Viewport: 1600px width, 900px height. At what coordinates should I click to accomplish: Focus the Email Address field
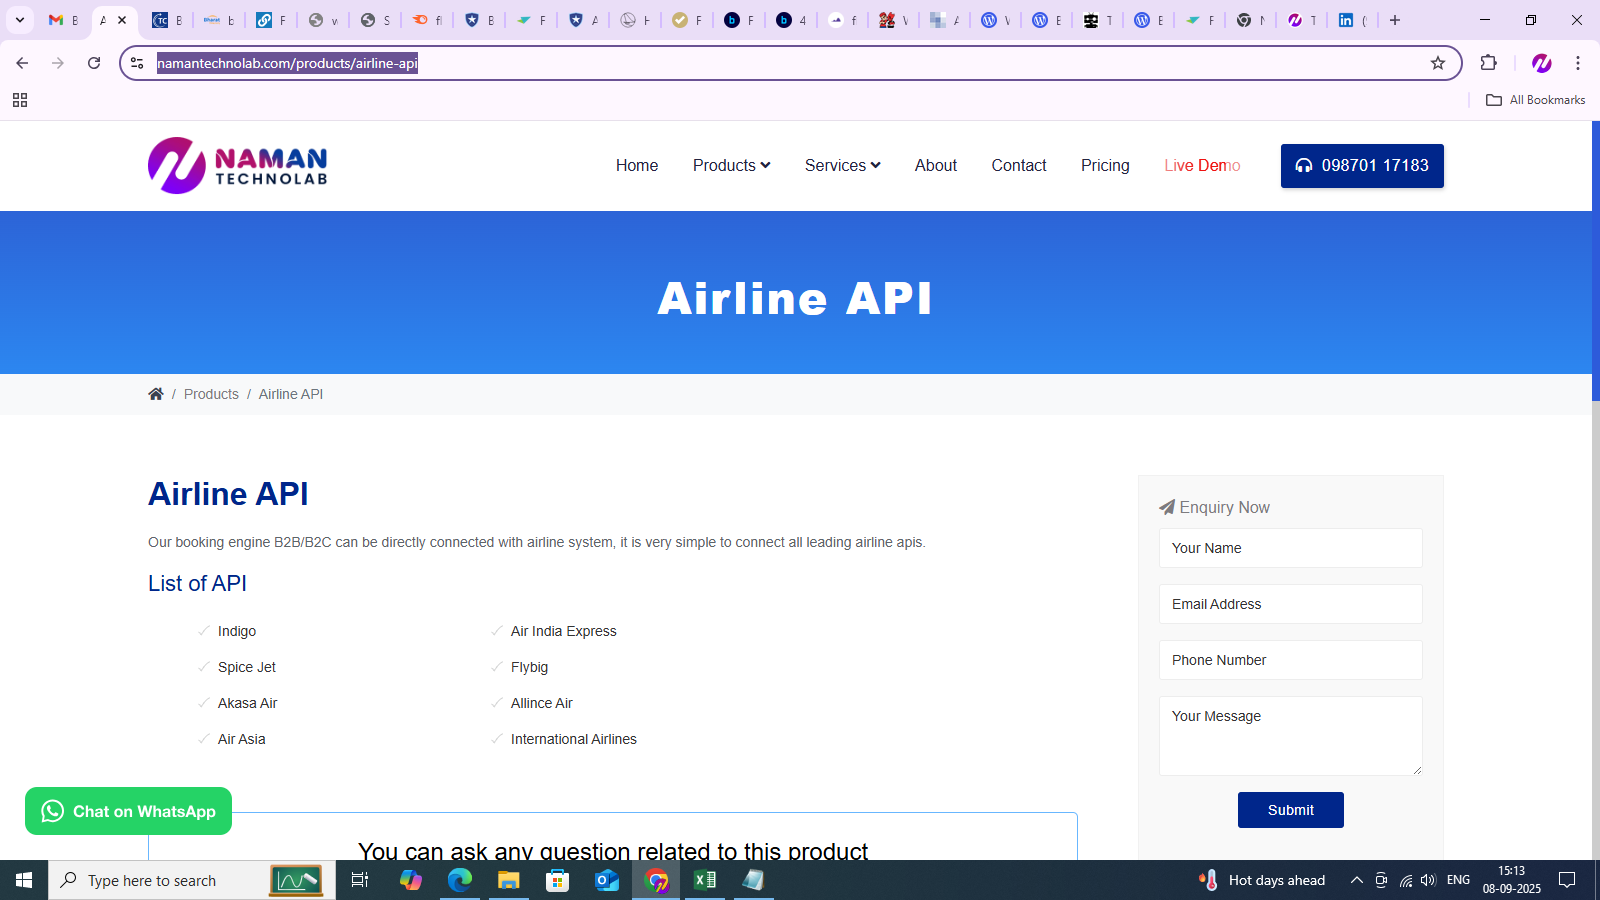point(1290,604)
